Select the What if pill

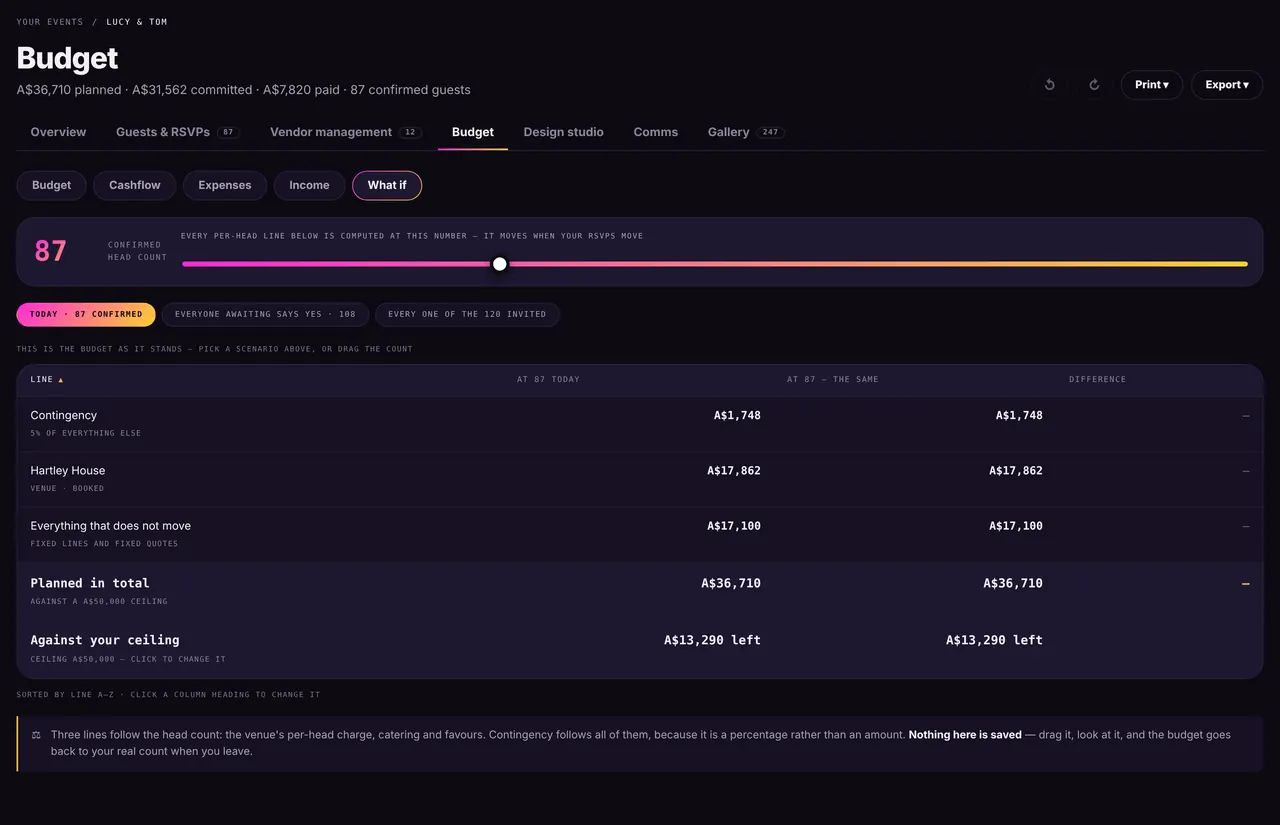point(387,185)
